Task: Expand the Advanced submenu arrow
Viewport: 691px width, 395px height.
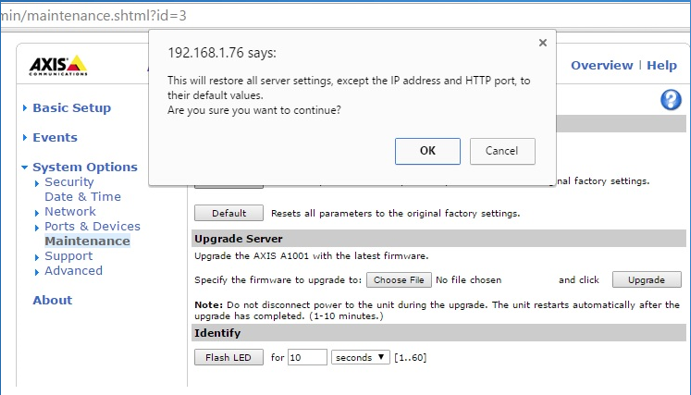Action: pyautogui.click(x=37, y=272)
